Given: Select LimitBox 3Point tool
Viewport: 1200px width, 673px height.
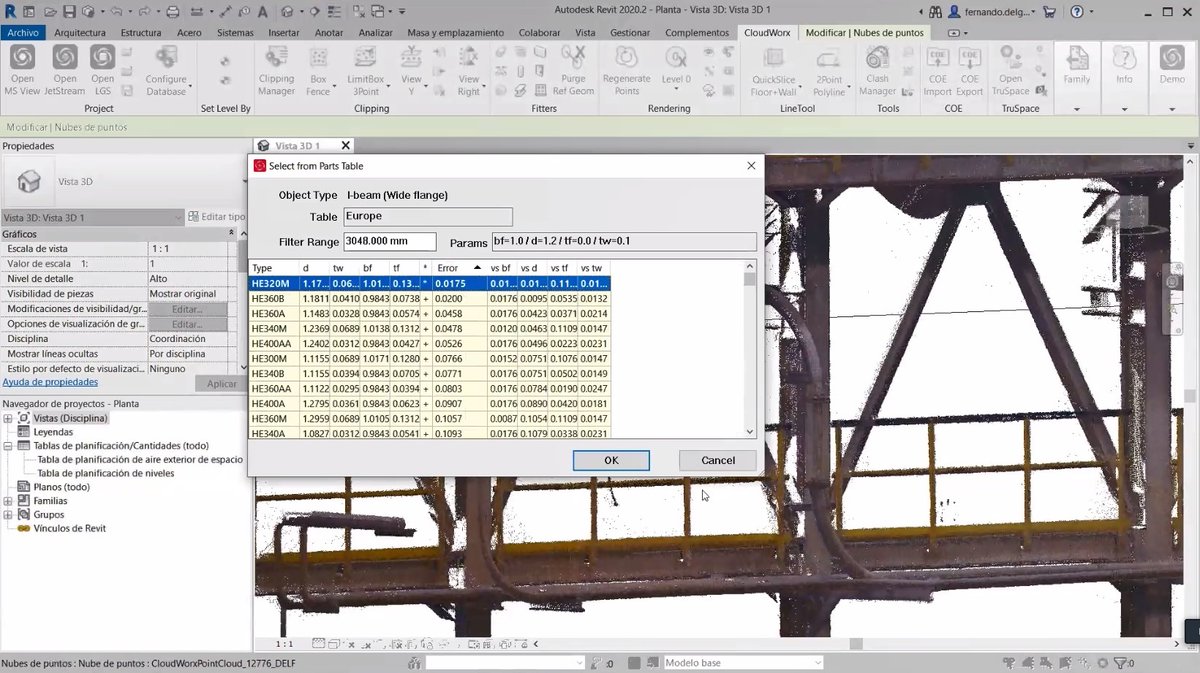Looking at the screenshot, I should (366, 70).
